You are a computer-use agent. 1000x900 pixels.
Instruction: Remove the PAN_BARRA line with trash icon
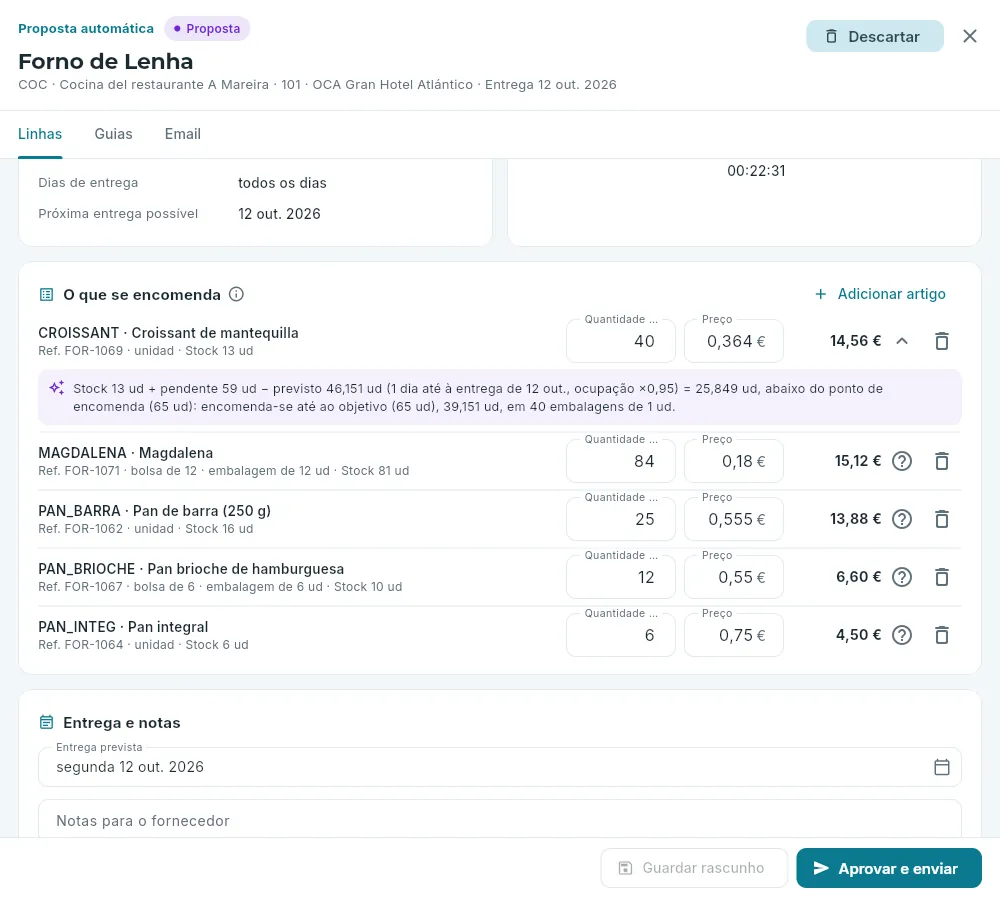coord(941,519)
